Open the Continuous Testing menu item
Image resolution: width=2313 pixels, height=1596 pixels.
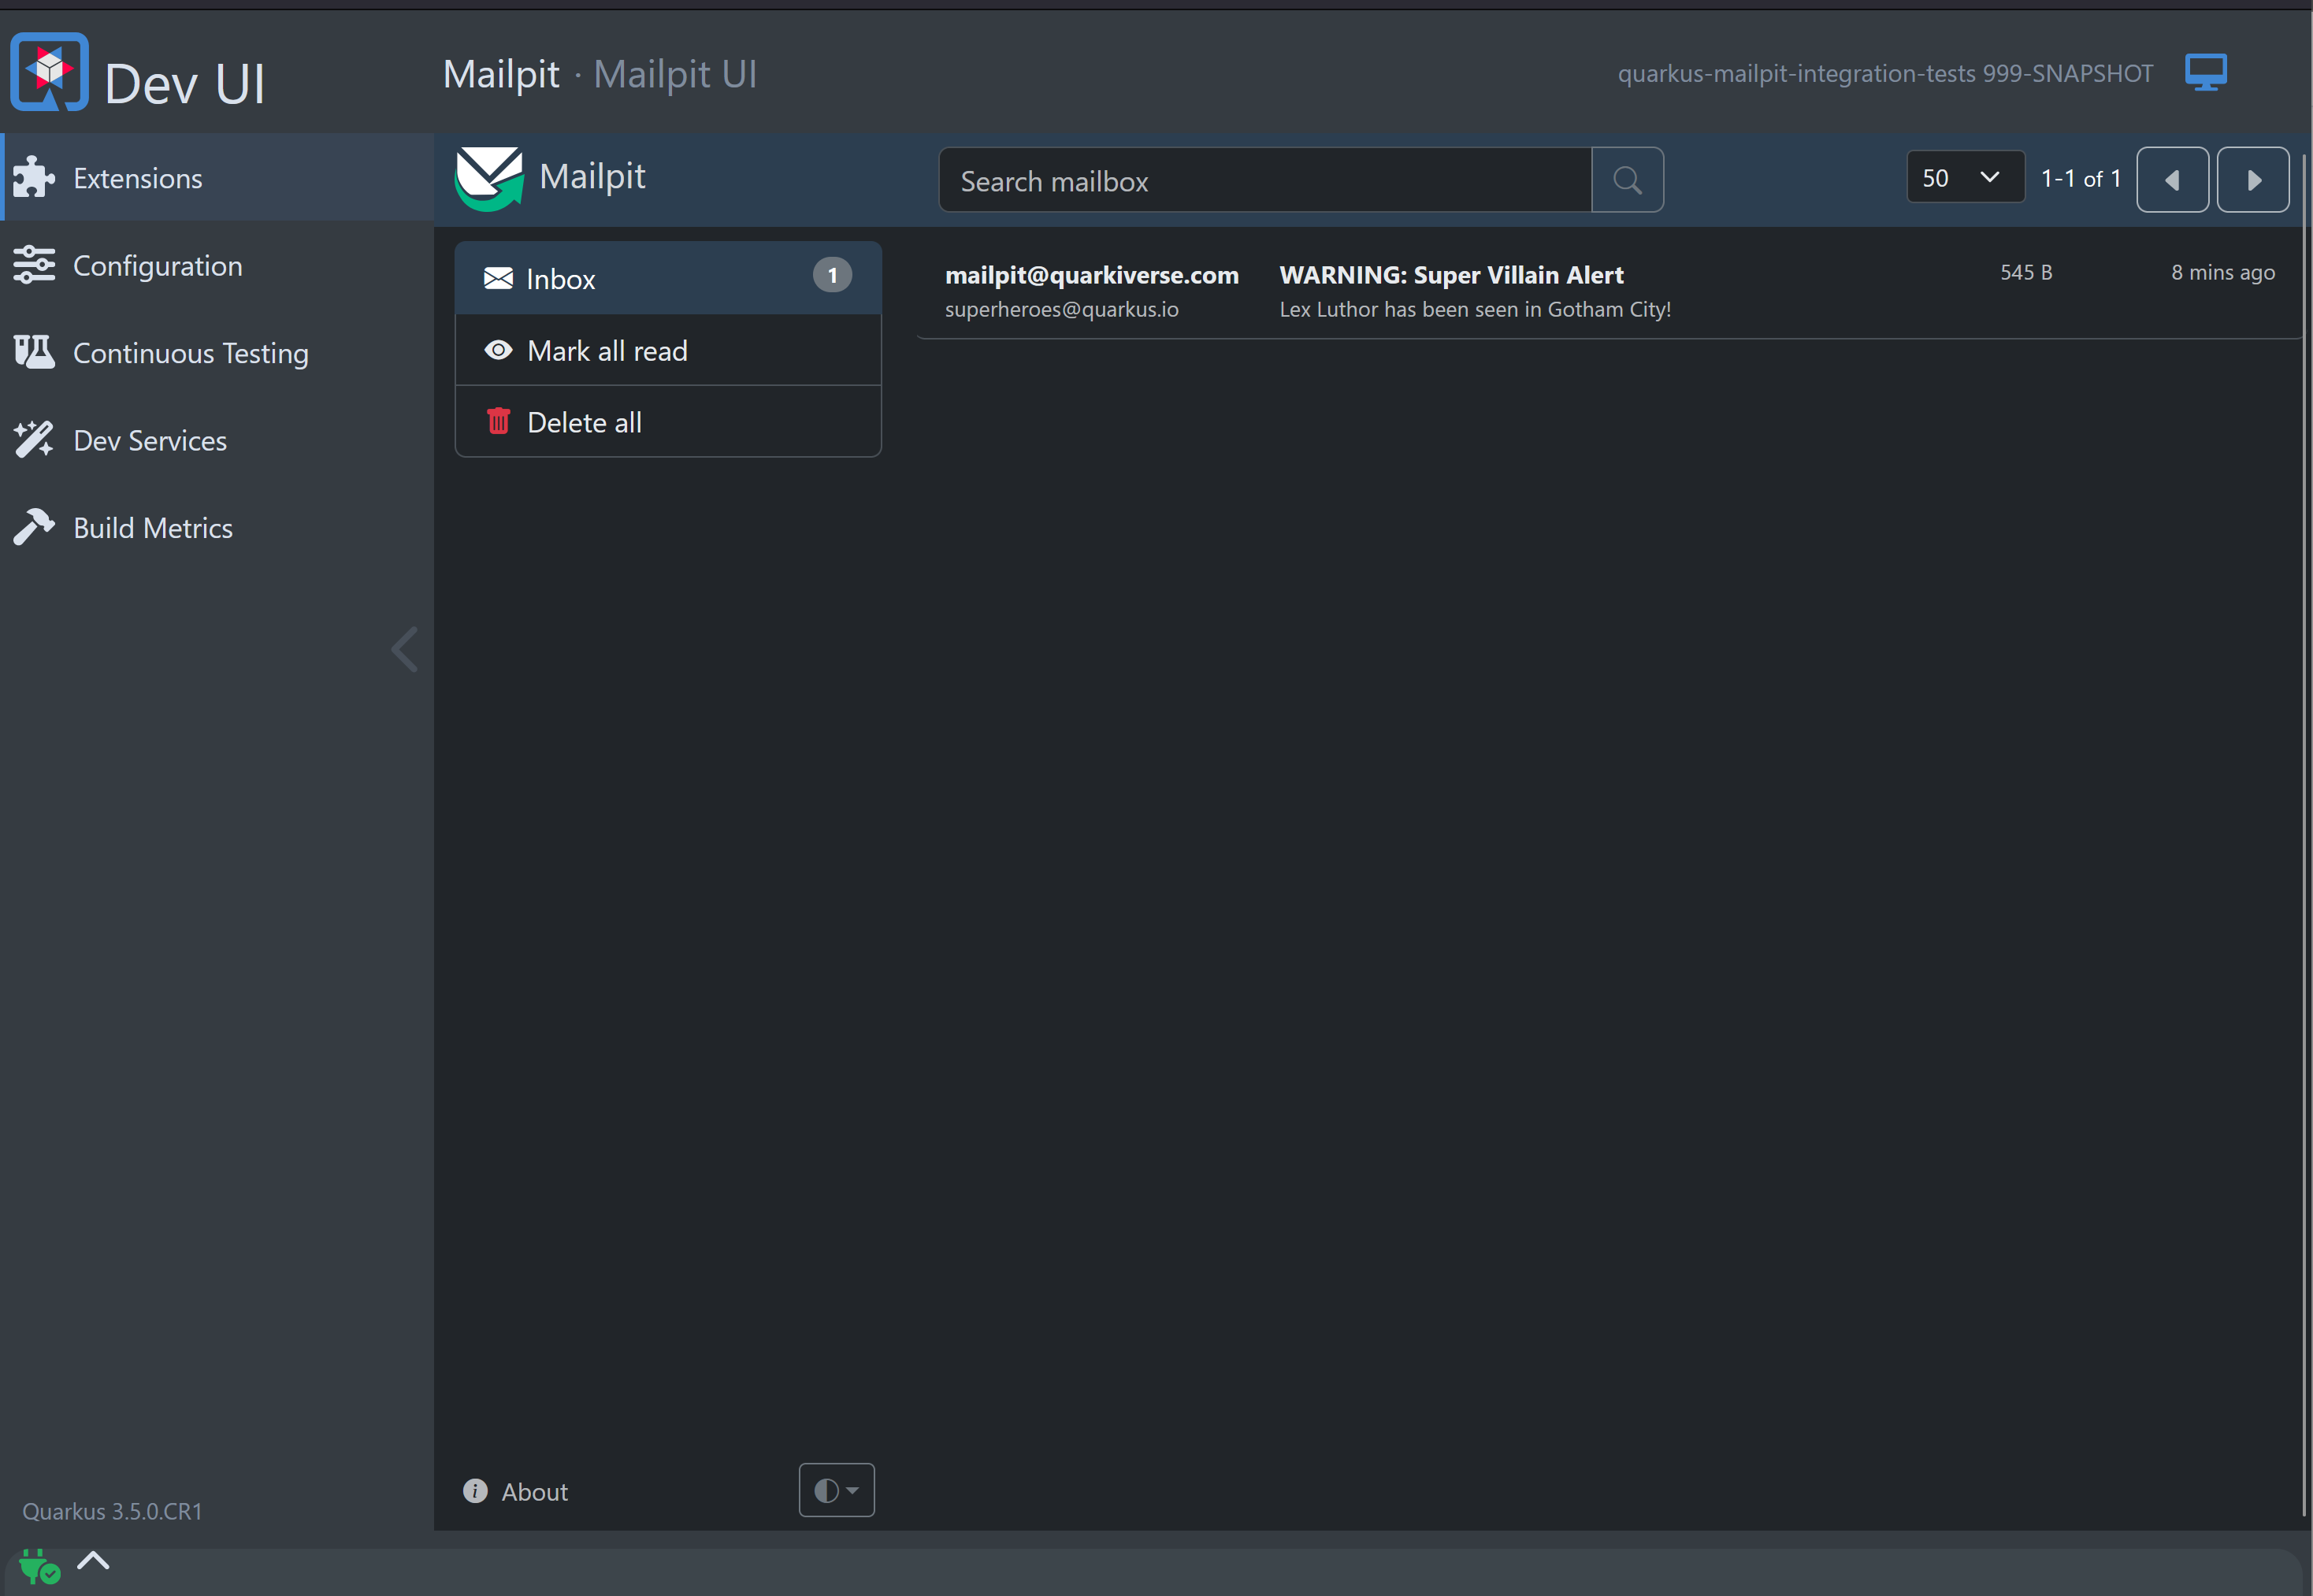pyautogui.click(x=190, y=353)
